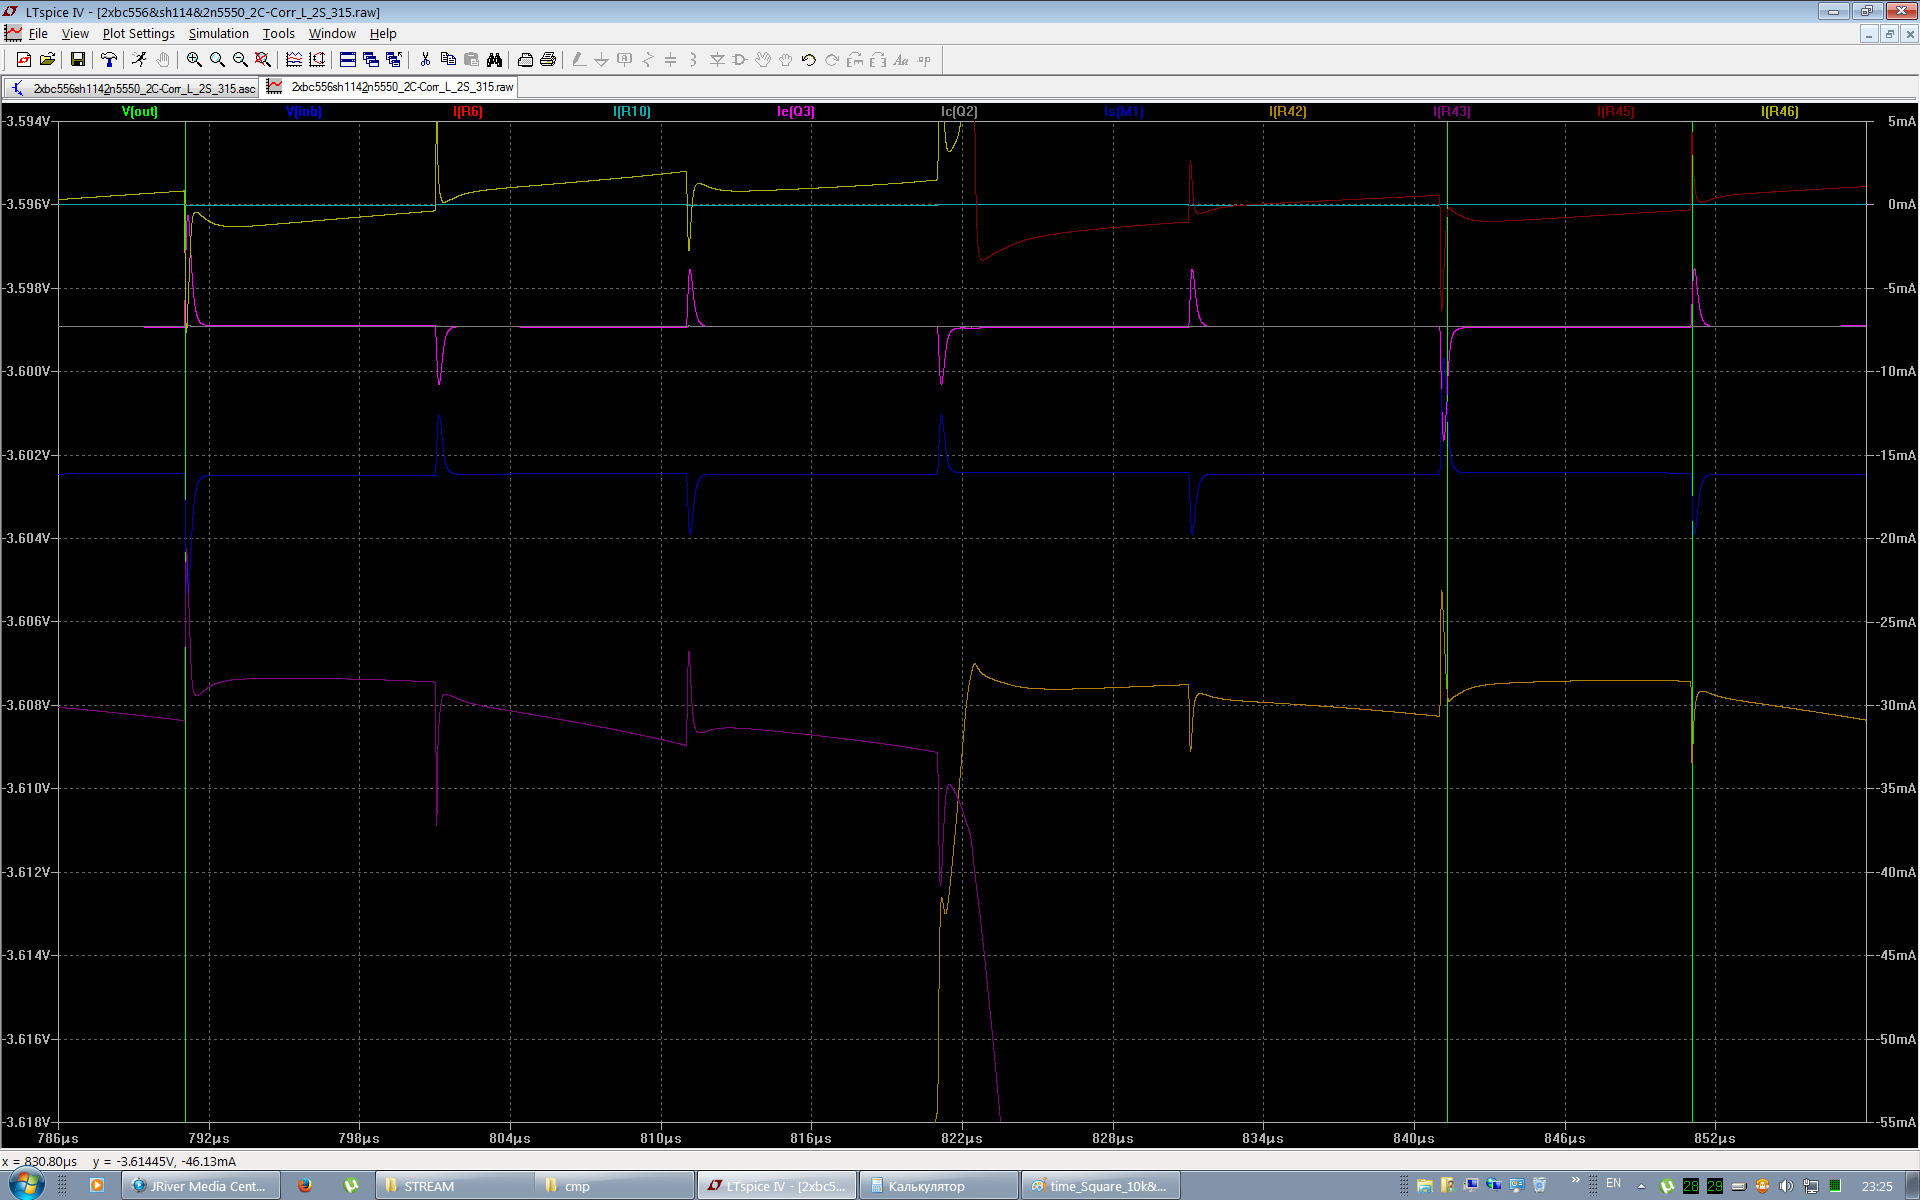Screen dimensions: 1920x1200
Task: Click the I(R6) trace label
Action: (468, 112)
